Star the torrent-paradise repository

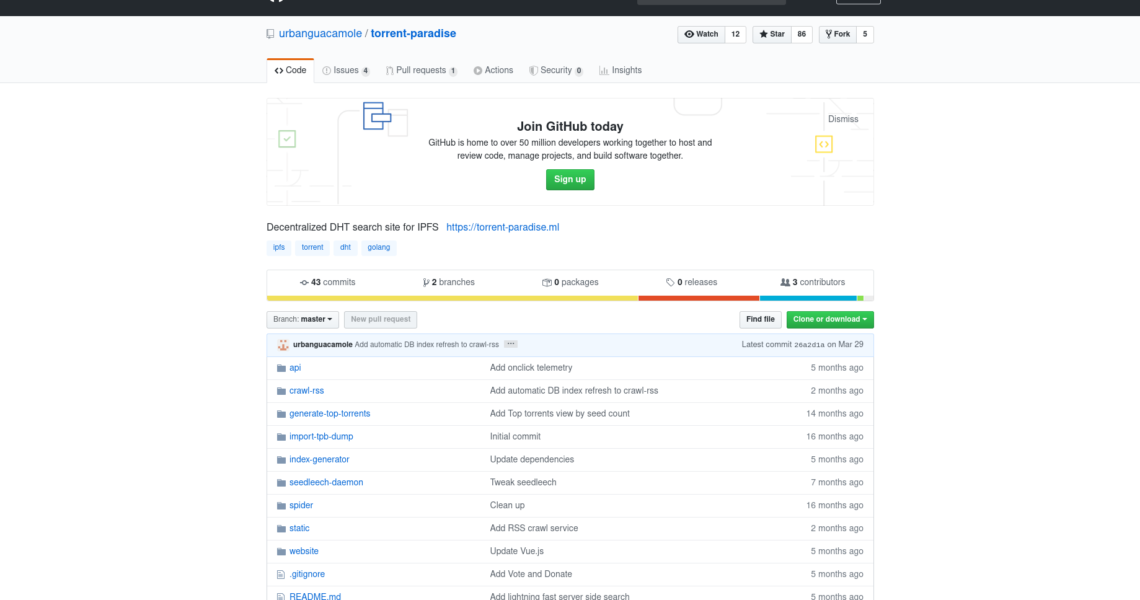[x=770, y=34]
